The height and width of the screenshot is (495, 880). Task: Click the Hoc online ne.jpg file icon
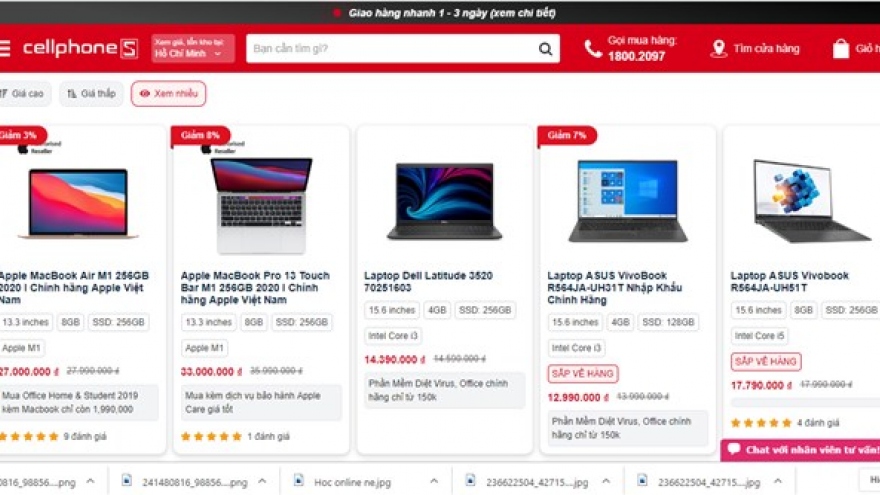pyautogui.click(x=299, y=481)
